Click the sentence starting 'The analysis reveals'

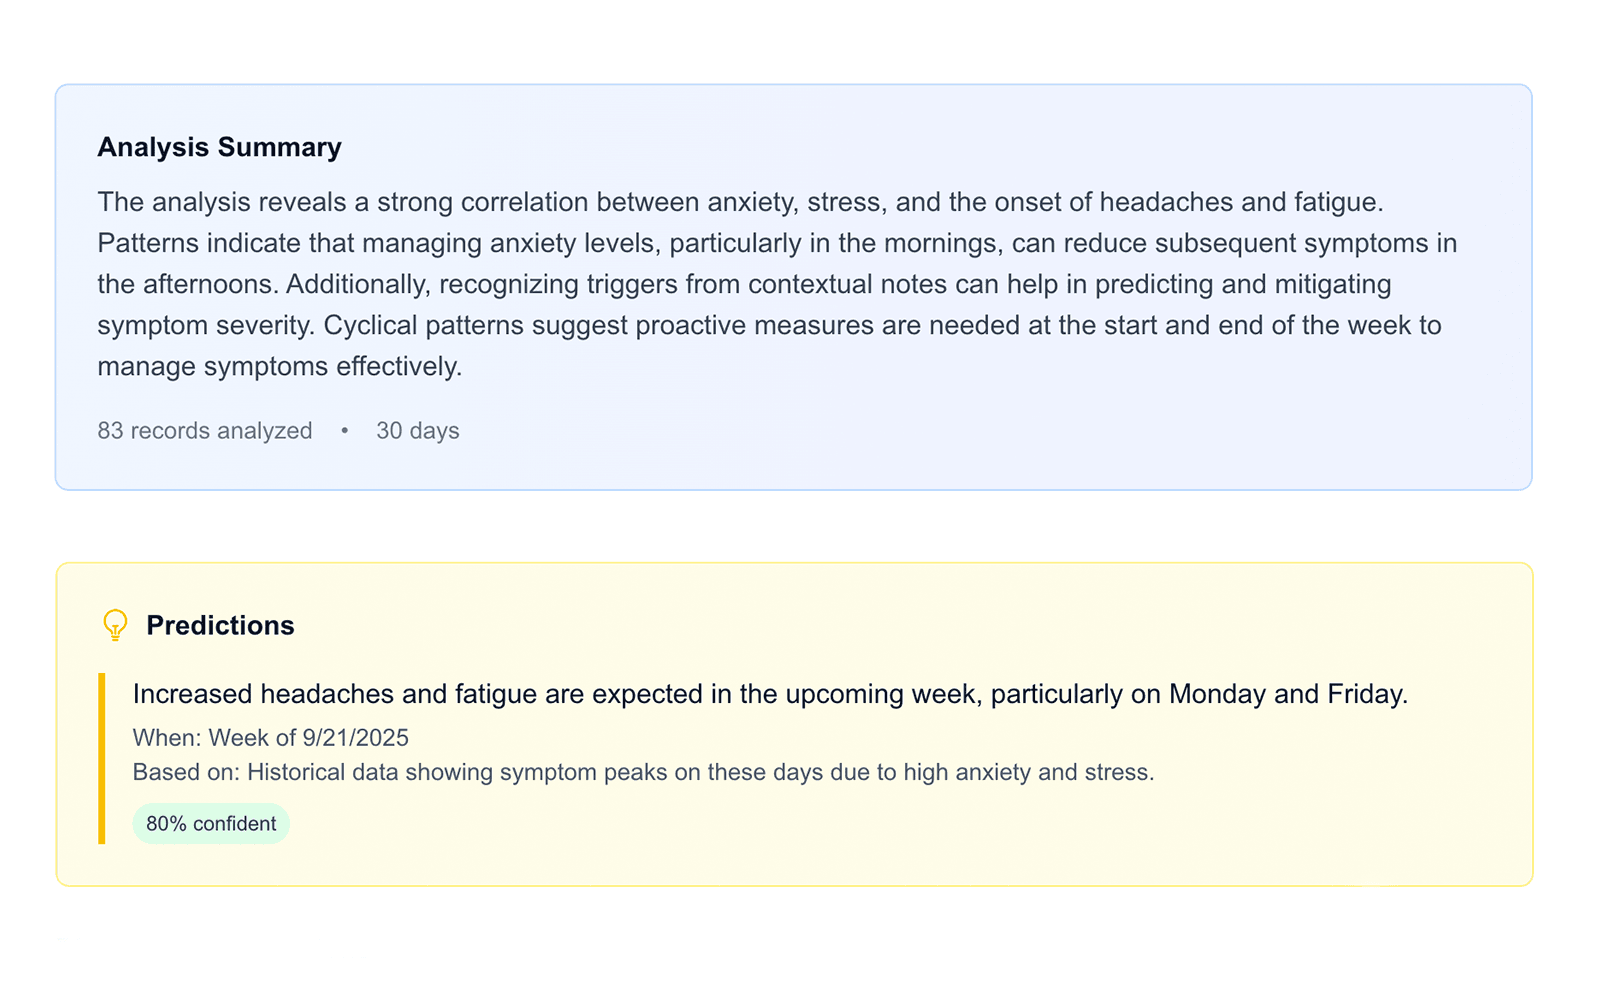(x=740, y=202)
